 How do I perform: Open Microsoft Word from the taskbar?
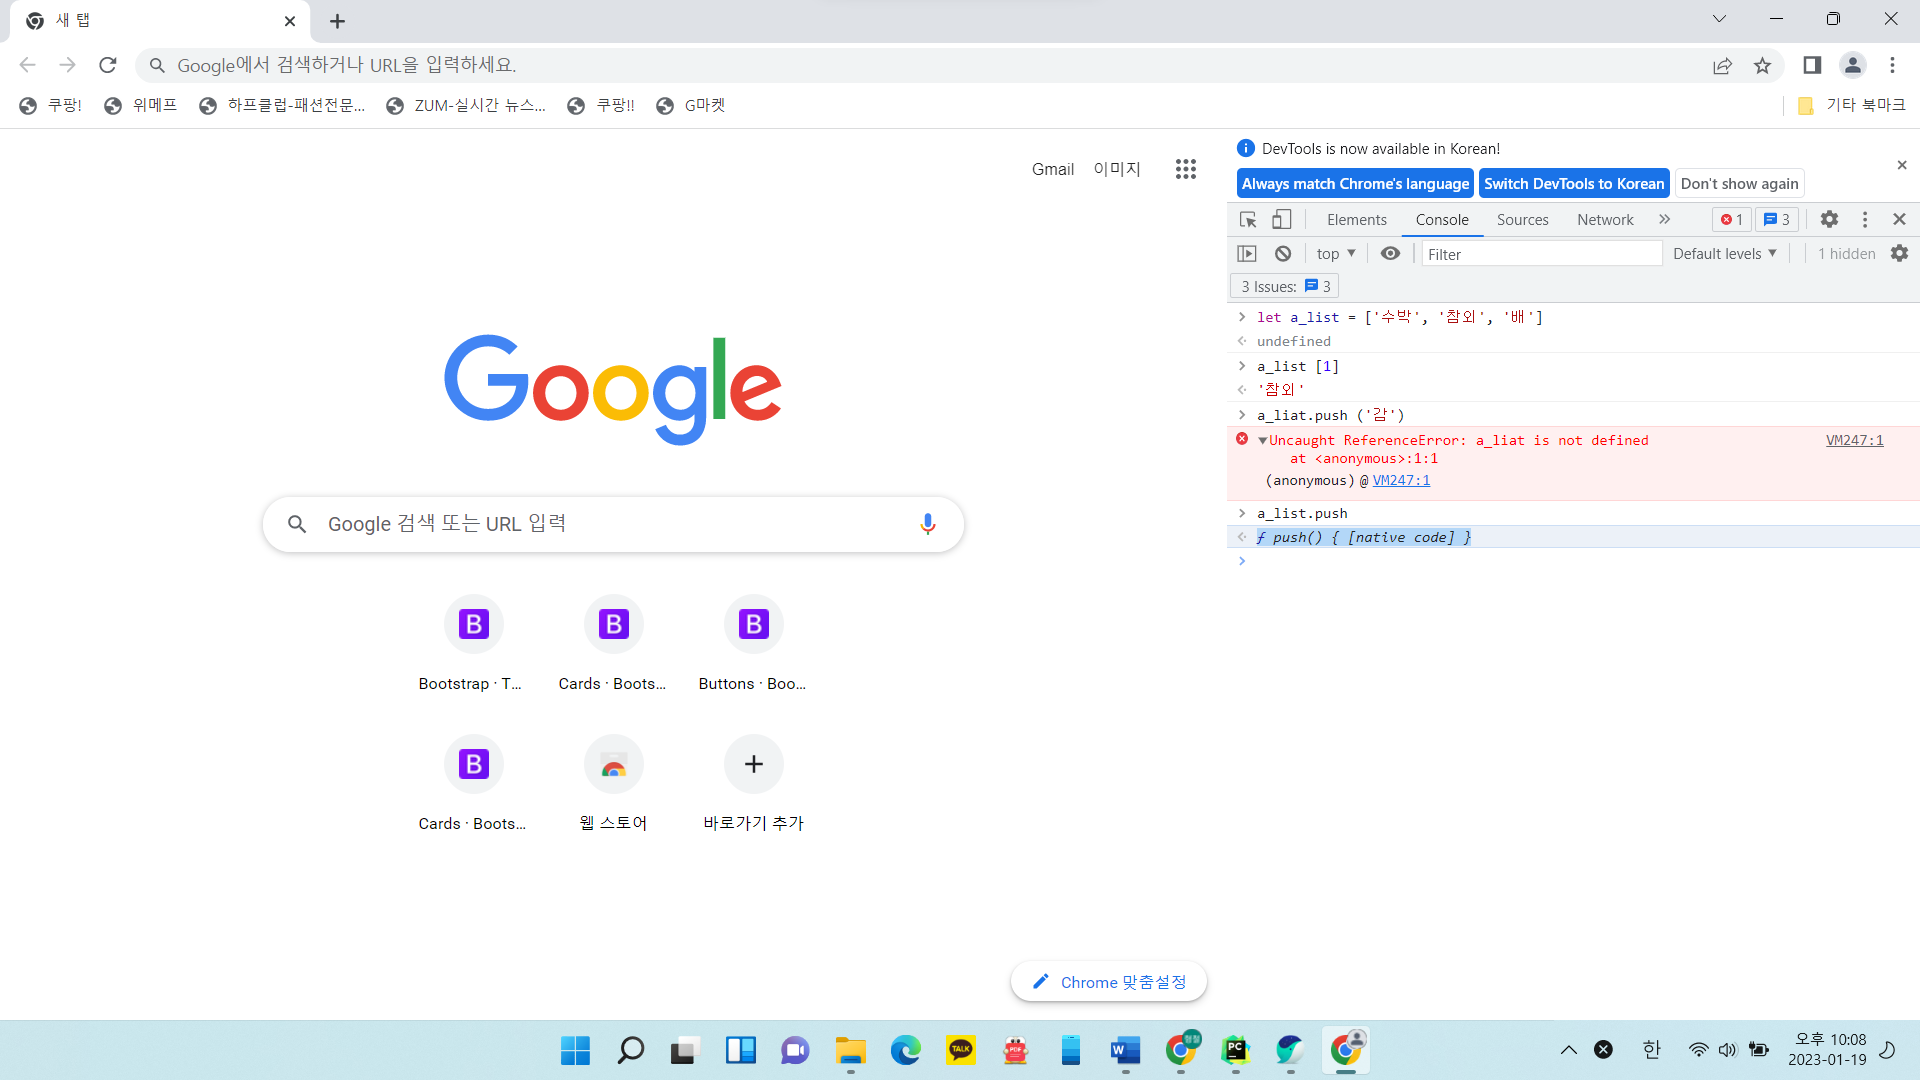coord(1125,1050)
